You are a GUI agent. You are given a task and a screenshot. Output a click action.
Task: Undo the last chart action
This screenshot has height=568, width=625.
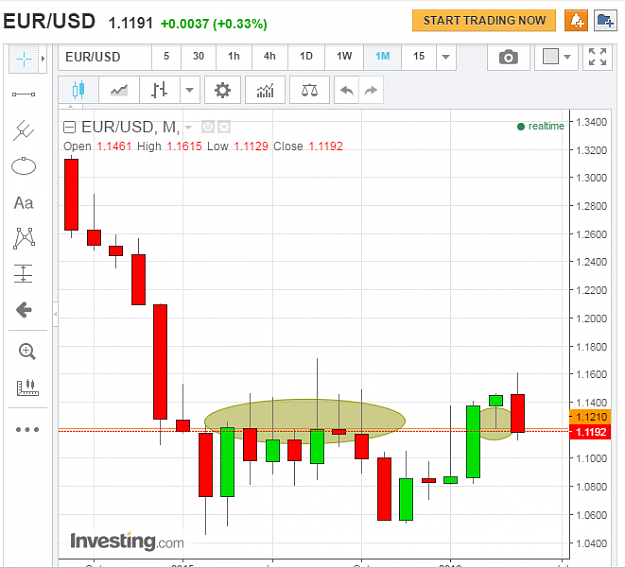tap(347, 90)
